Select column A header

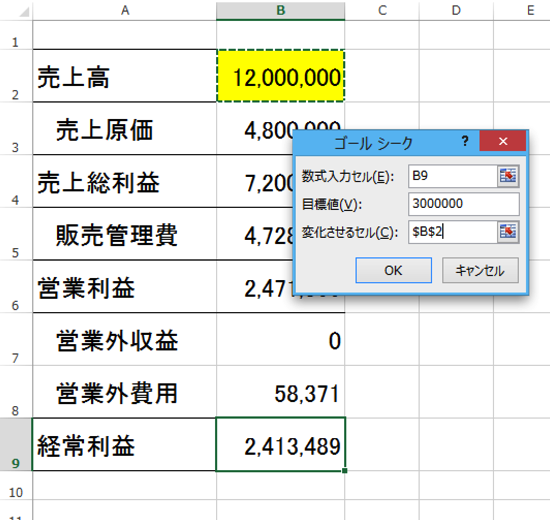click(125, 11)
